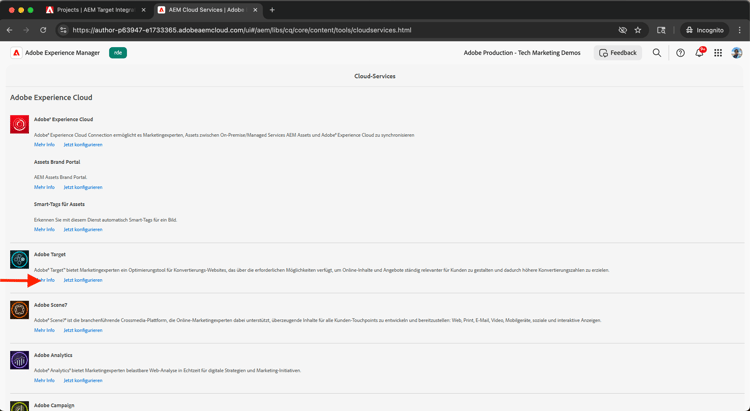The width and height of the screenshot is (750, 411).
Task: Open the search magnifier in header
Action: 657,53
